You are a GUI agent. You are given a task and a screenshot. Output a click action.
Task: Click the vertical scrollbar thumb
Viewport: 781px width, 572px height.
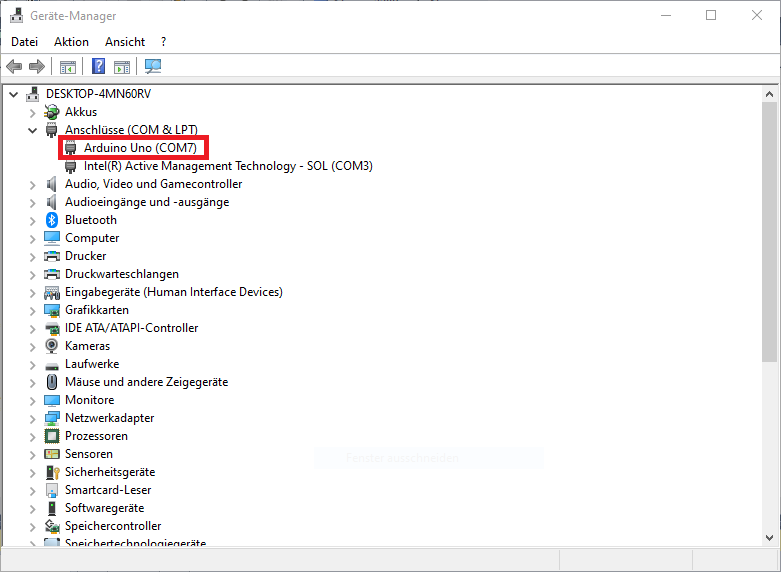tap(769, 232)
